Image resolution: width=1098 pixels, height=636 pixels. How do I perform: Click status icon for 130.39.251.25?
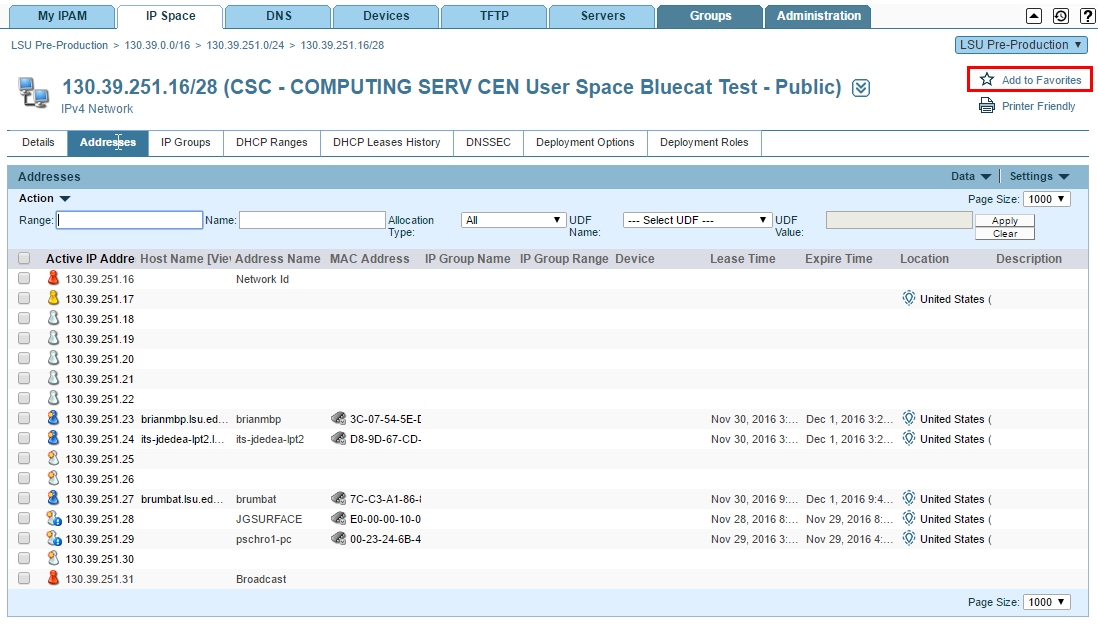tap(53, 458)
